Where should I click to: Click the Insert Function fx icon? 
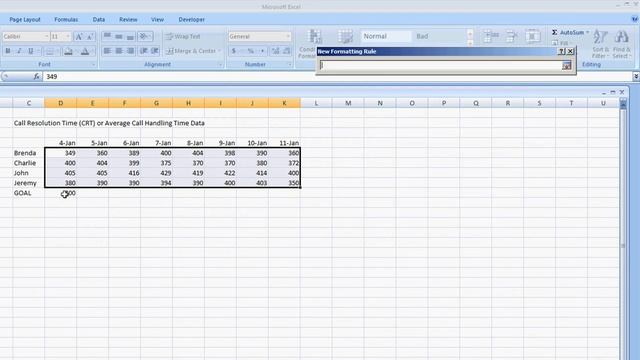(x=36, y=76)
